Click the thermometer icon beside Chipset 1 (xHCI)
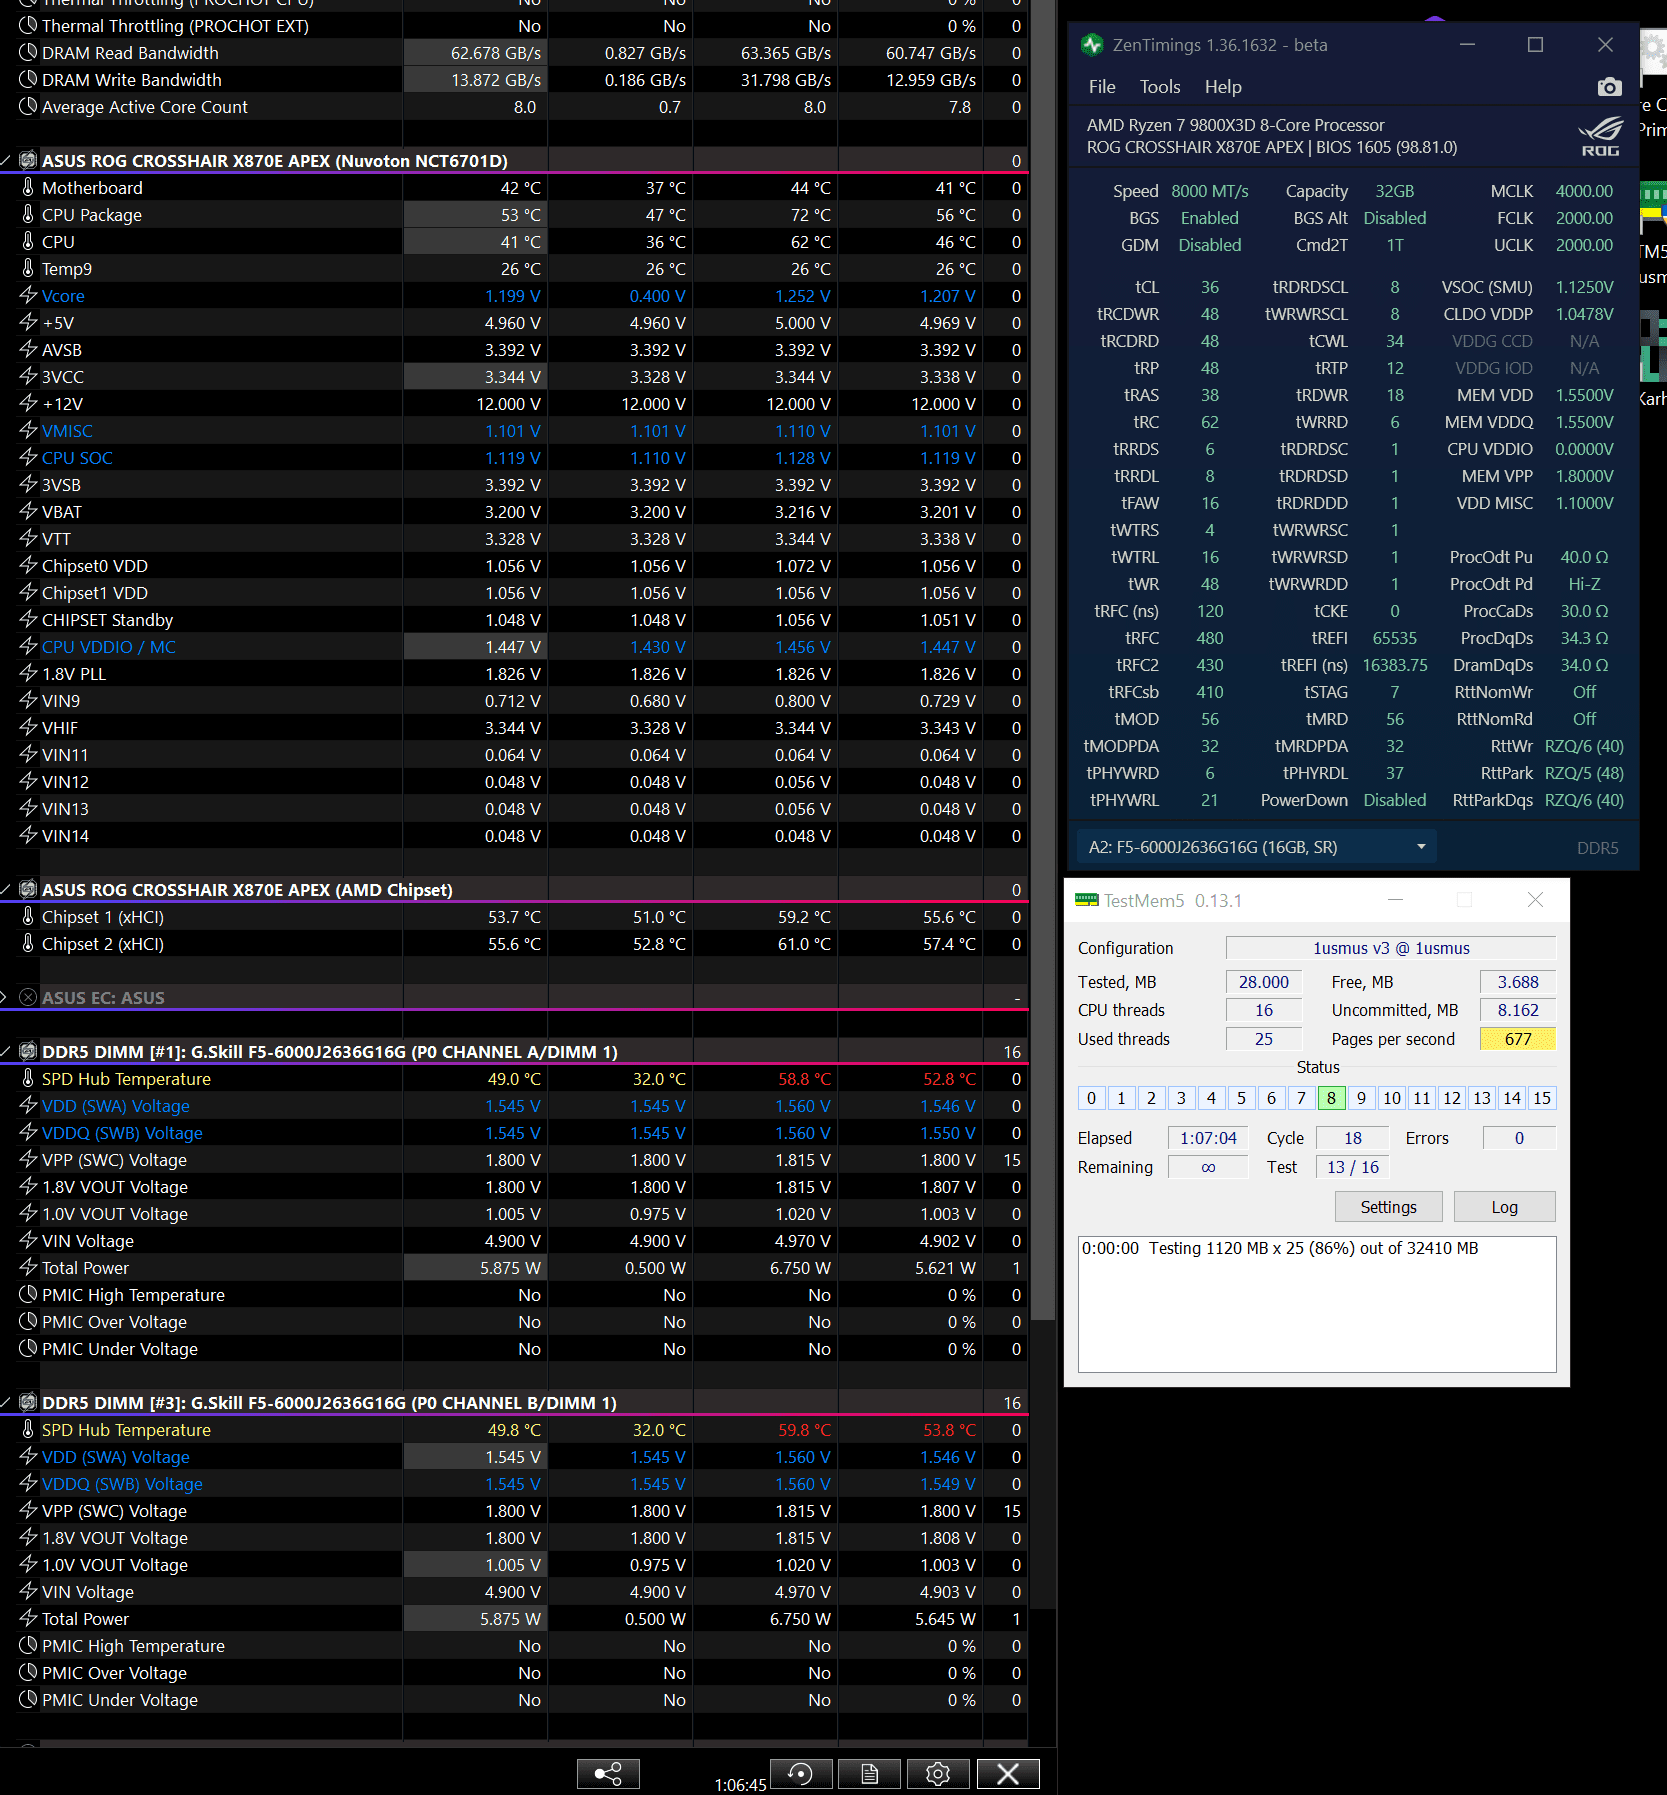The height and width of the screenshot is (1795, 1667). (28, 916)
